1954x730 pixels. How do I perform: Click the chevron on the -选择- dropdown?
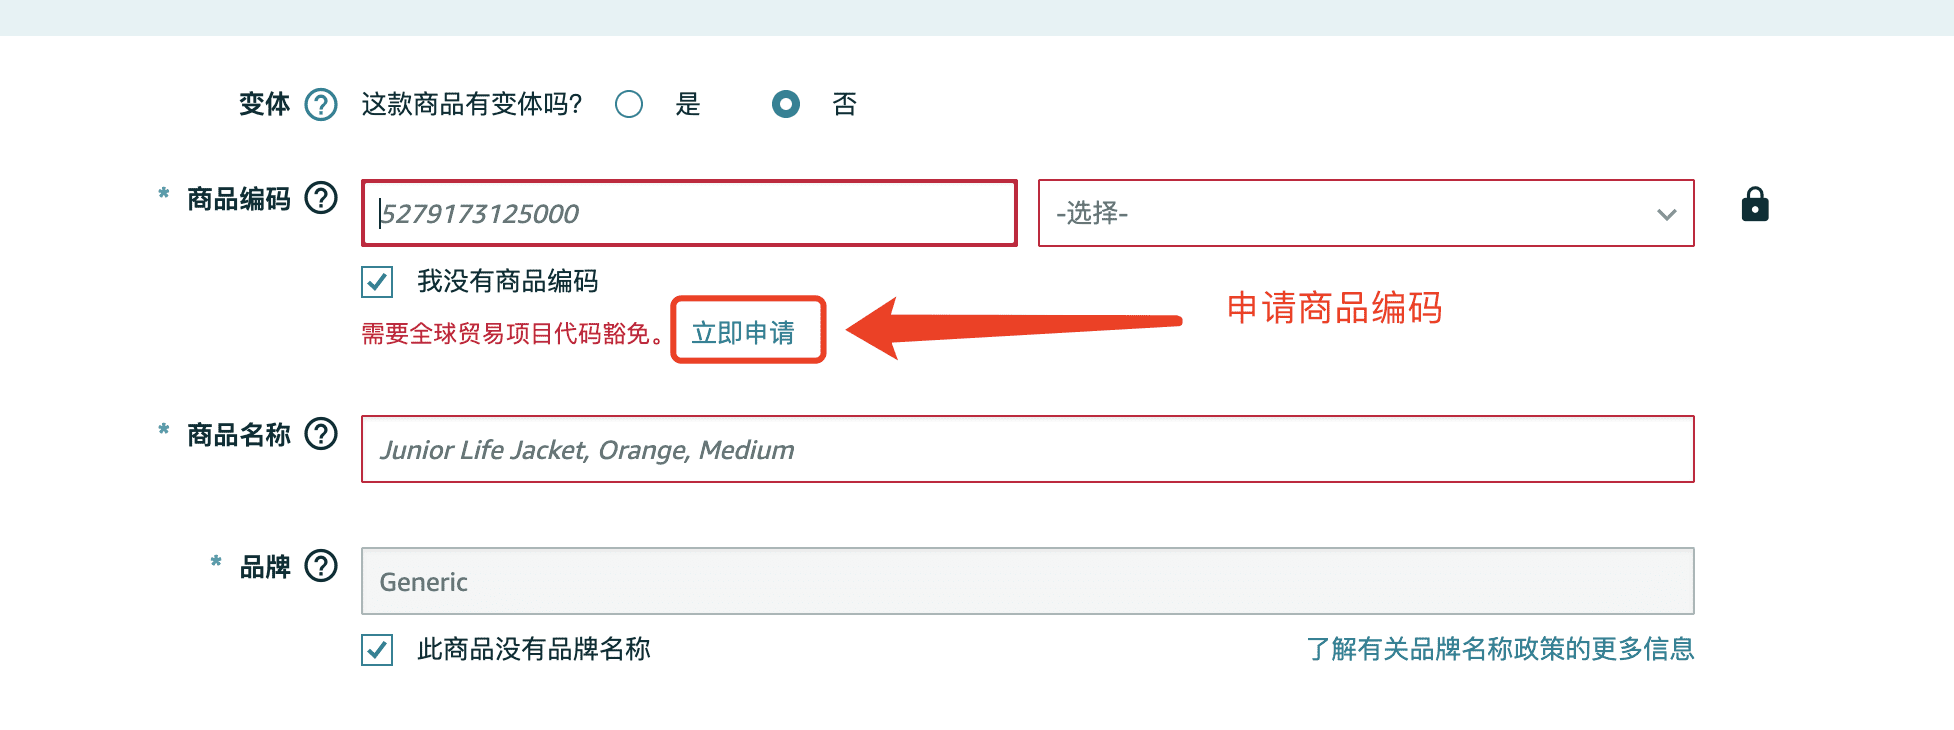tap(1666, 213)
